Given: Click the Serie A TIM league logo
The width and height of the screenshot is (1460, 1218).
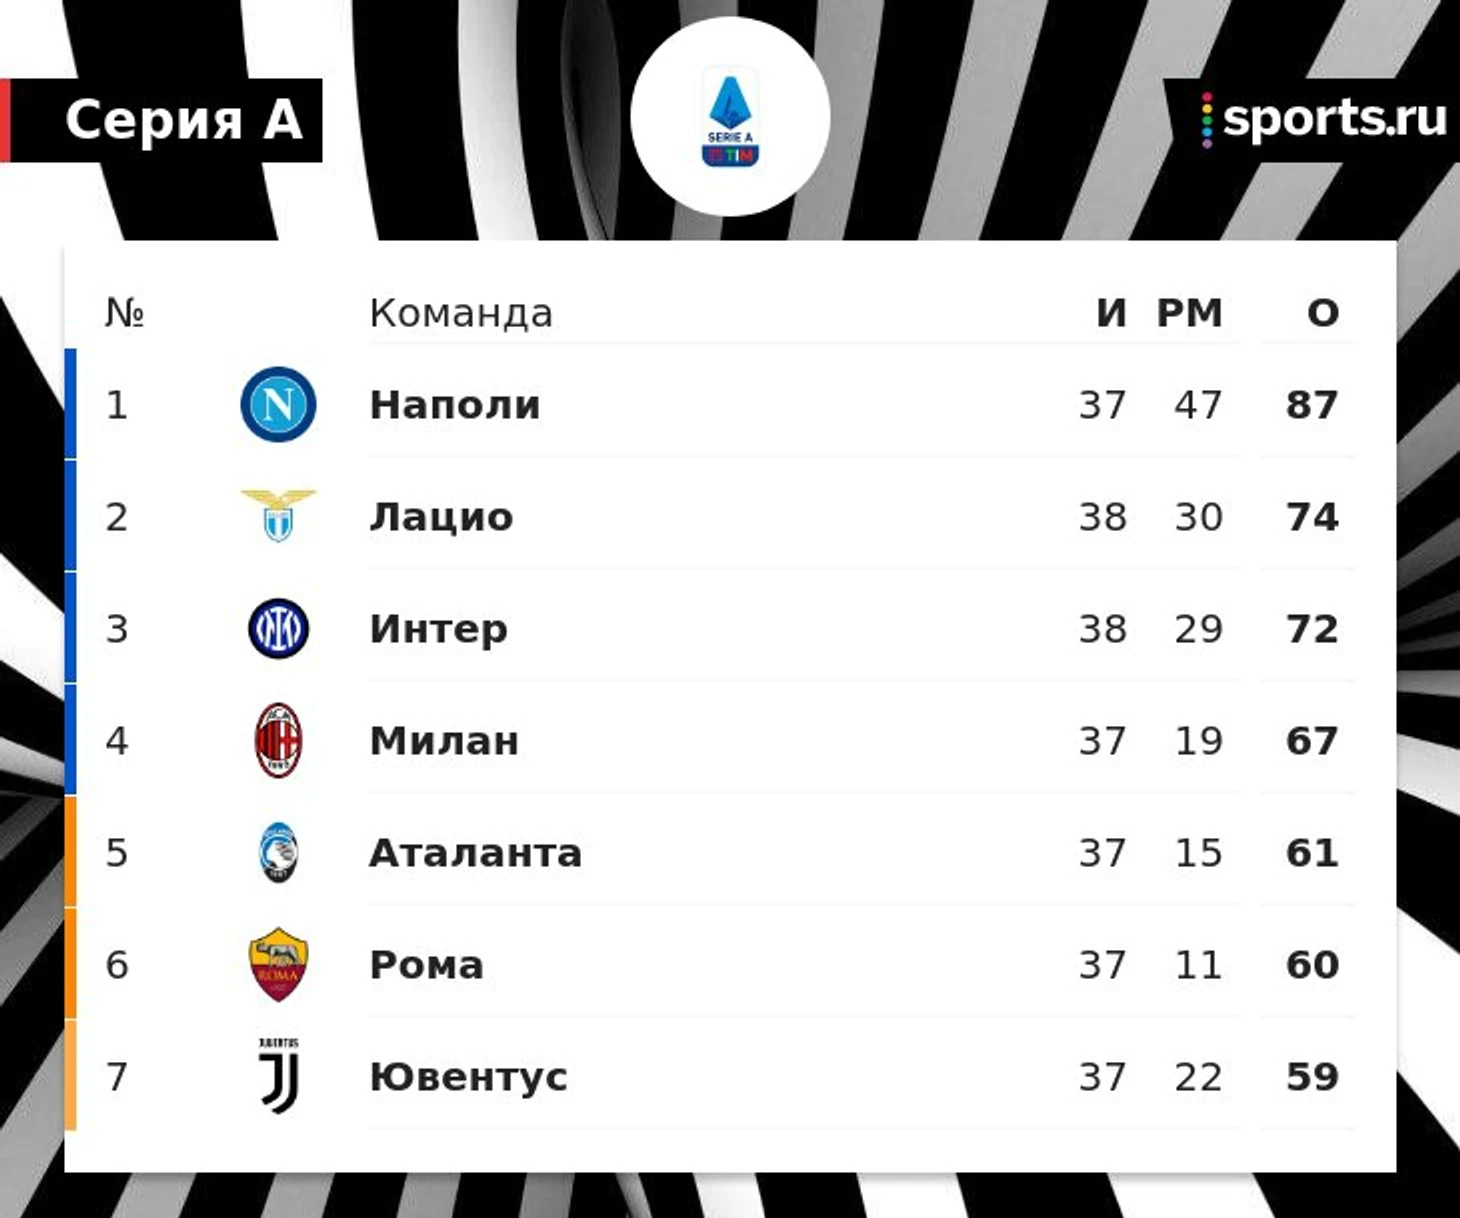Looking at the screenshot, I should tap(731, 117).
